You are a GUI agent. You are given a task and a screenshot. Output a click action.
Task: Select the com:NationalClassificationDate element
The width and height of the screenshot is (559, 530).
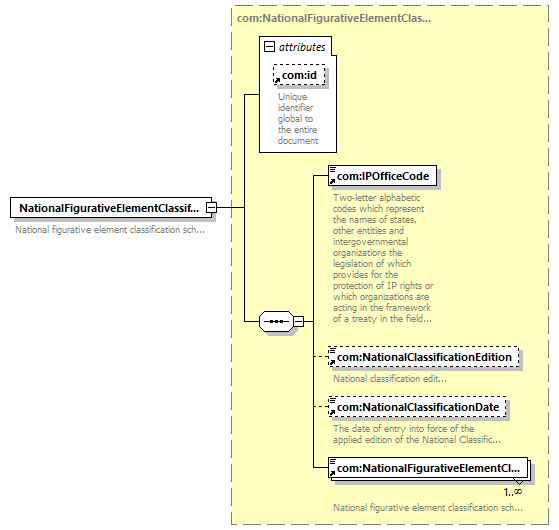click(x=417, y=407)
